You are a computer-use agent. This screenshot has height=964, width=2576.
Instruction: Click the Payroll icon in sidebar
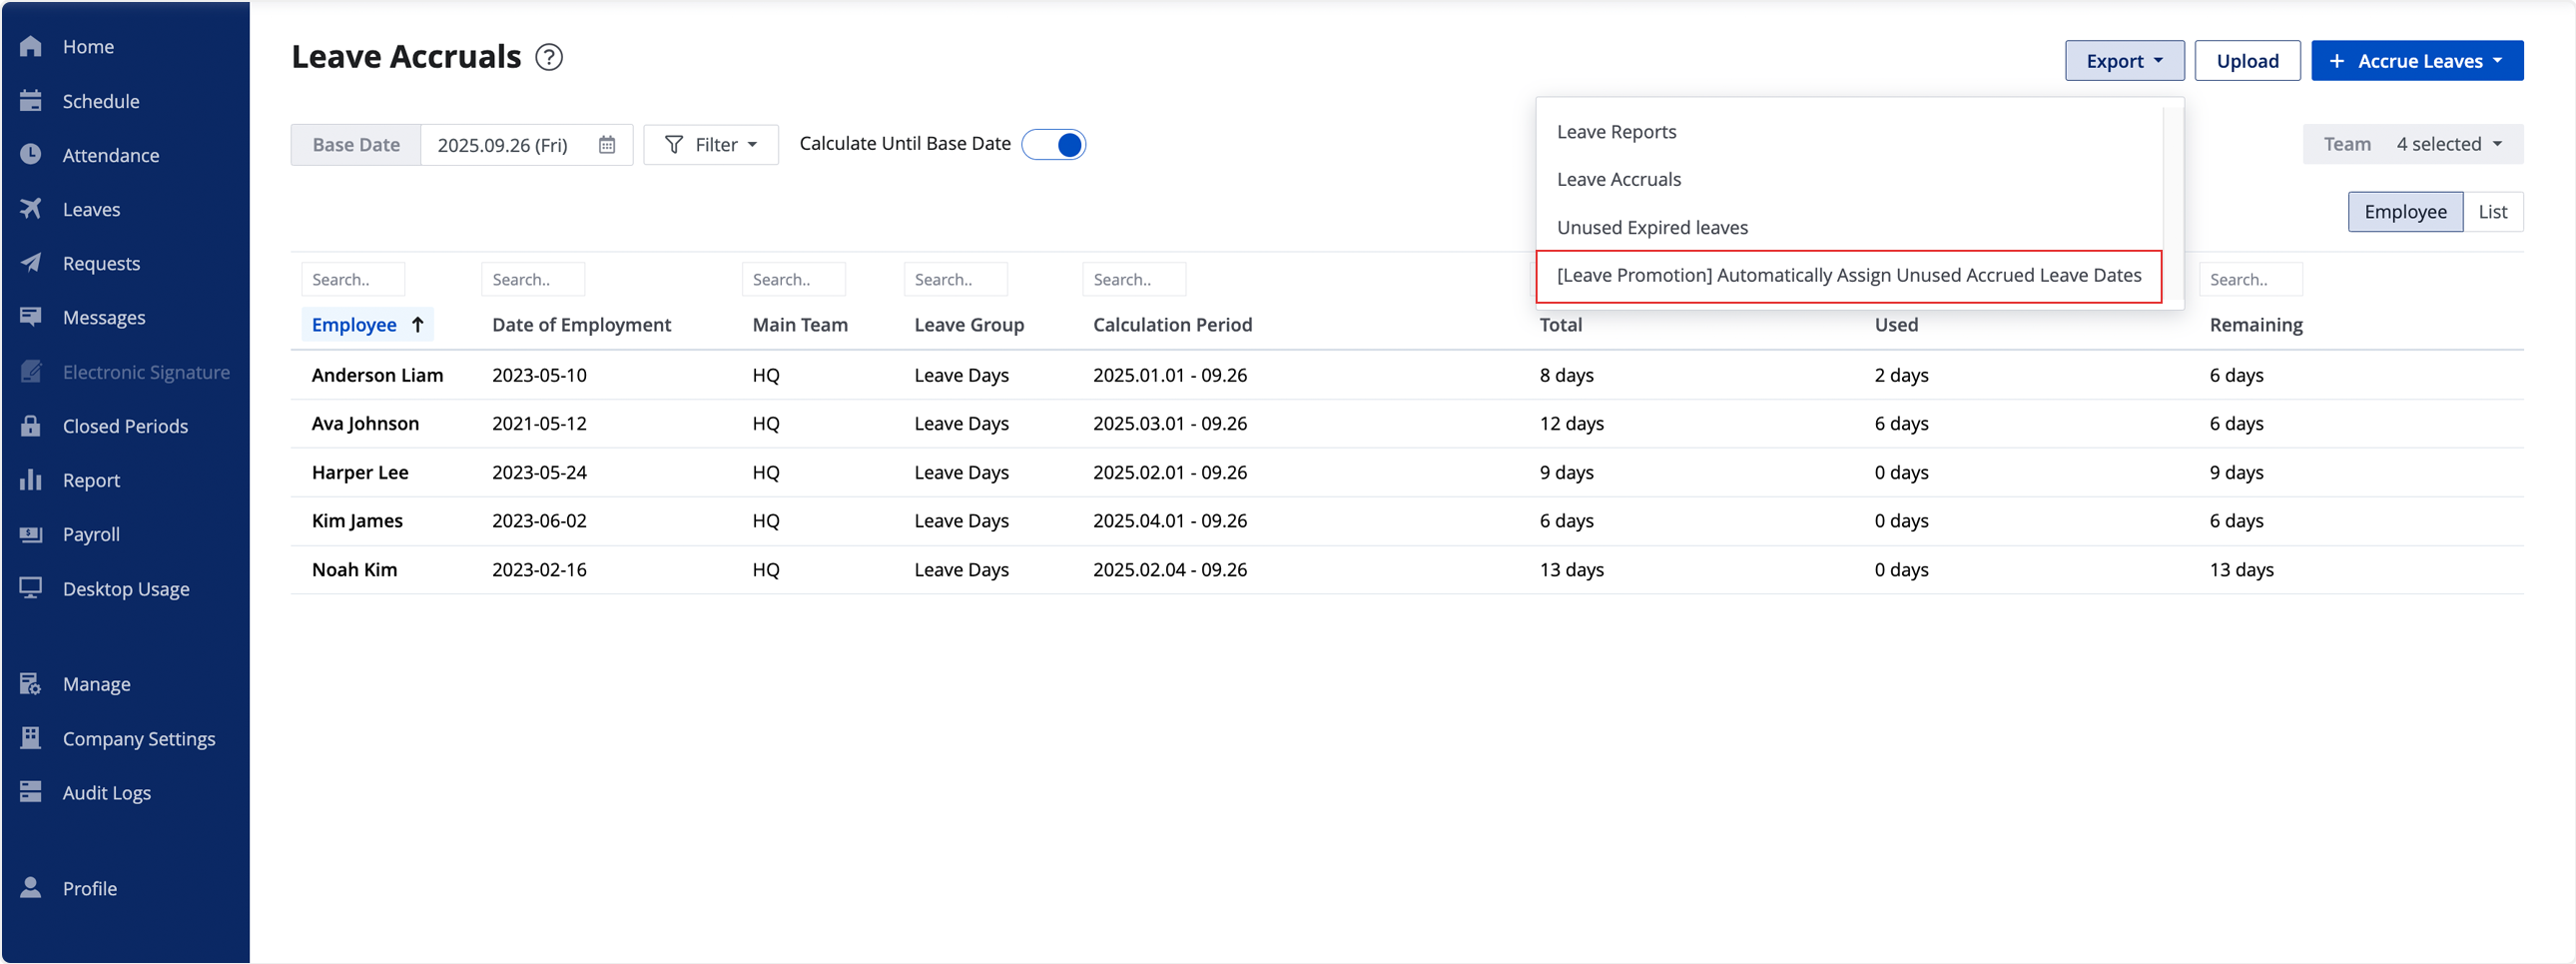(31, 534)
